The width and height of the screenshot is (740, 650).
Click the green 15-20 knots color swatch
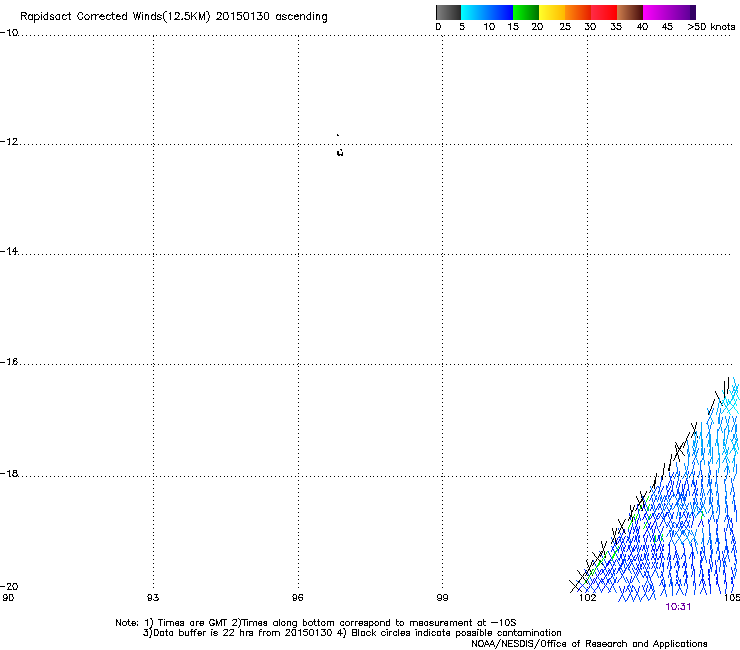(526, 12)
